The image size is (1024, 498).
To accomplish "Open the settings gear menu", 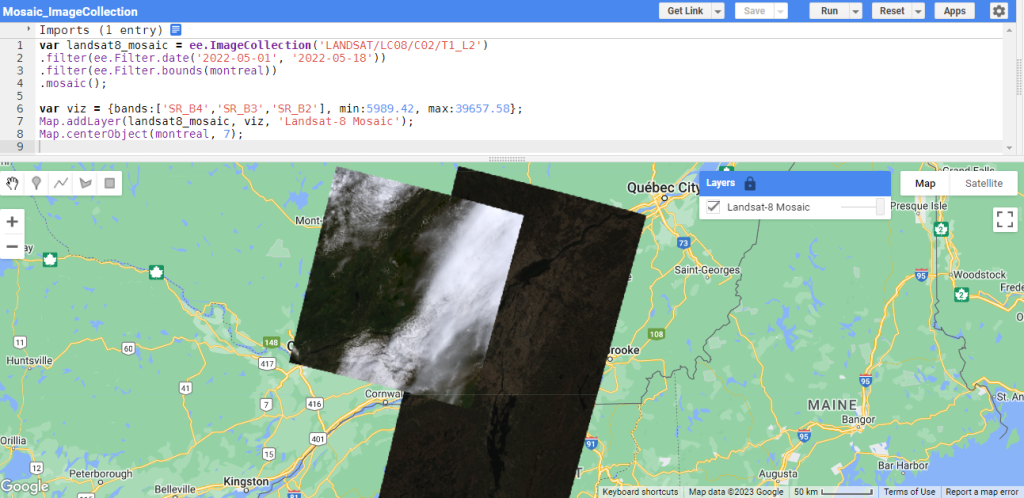I will (998, 11).
